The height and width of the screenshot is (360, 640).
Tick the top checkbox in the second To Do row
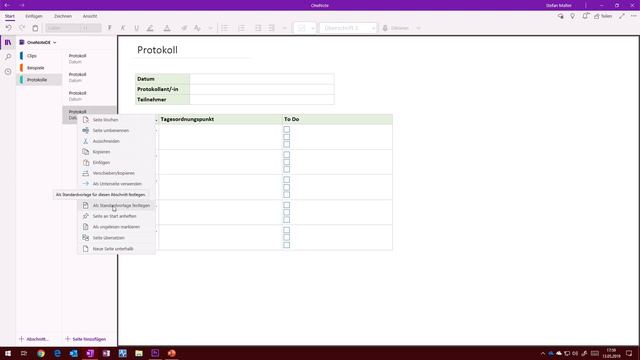(287, 155)
